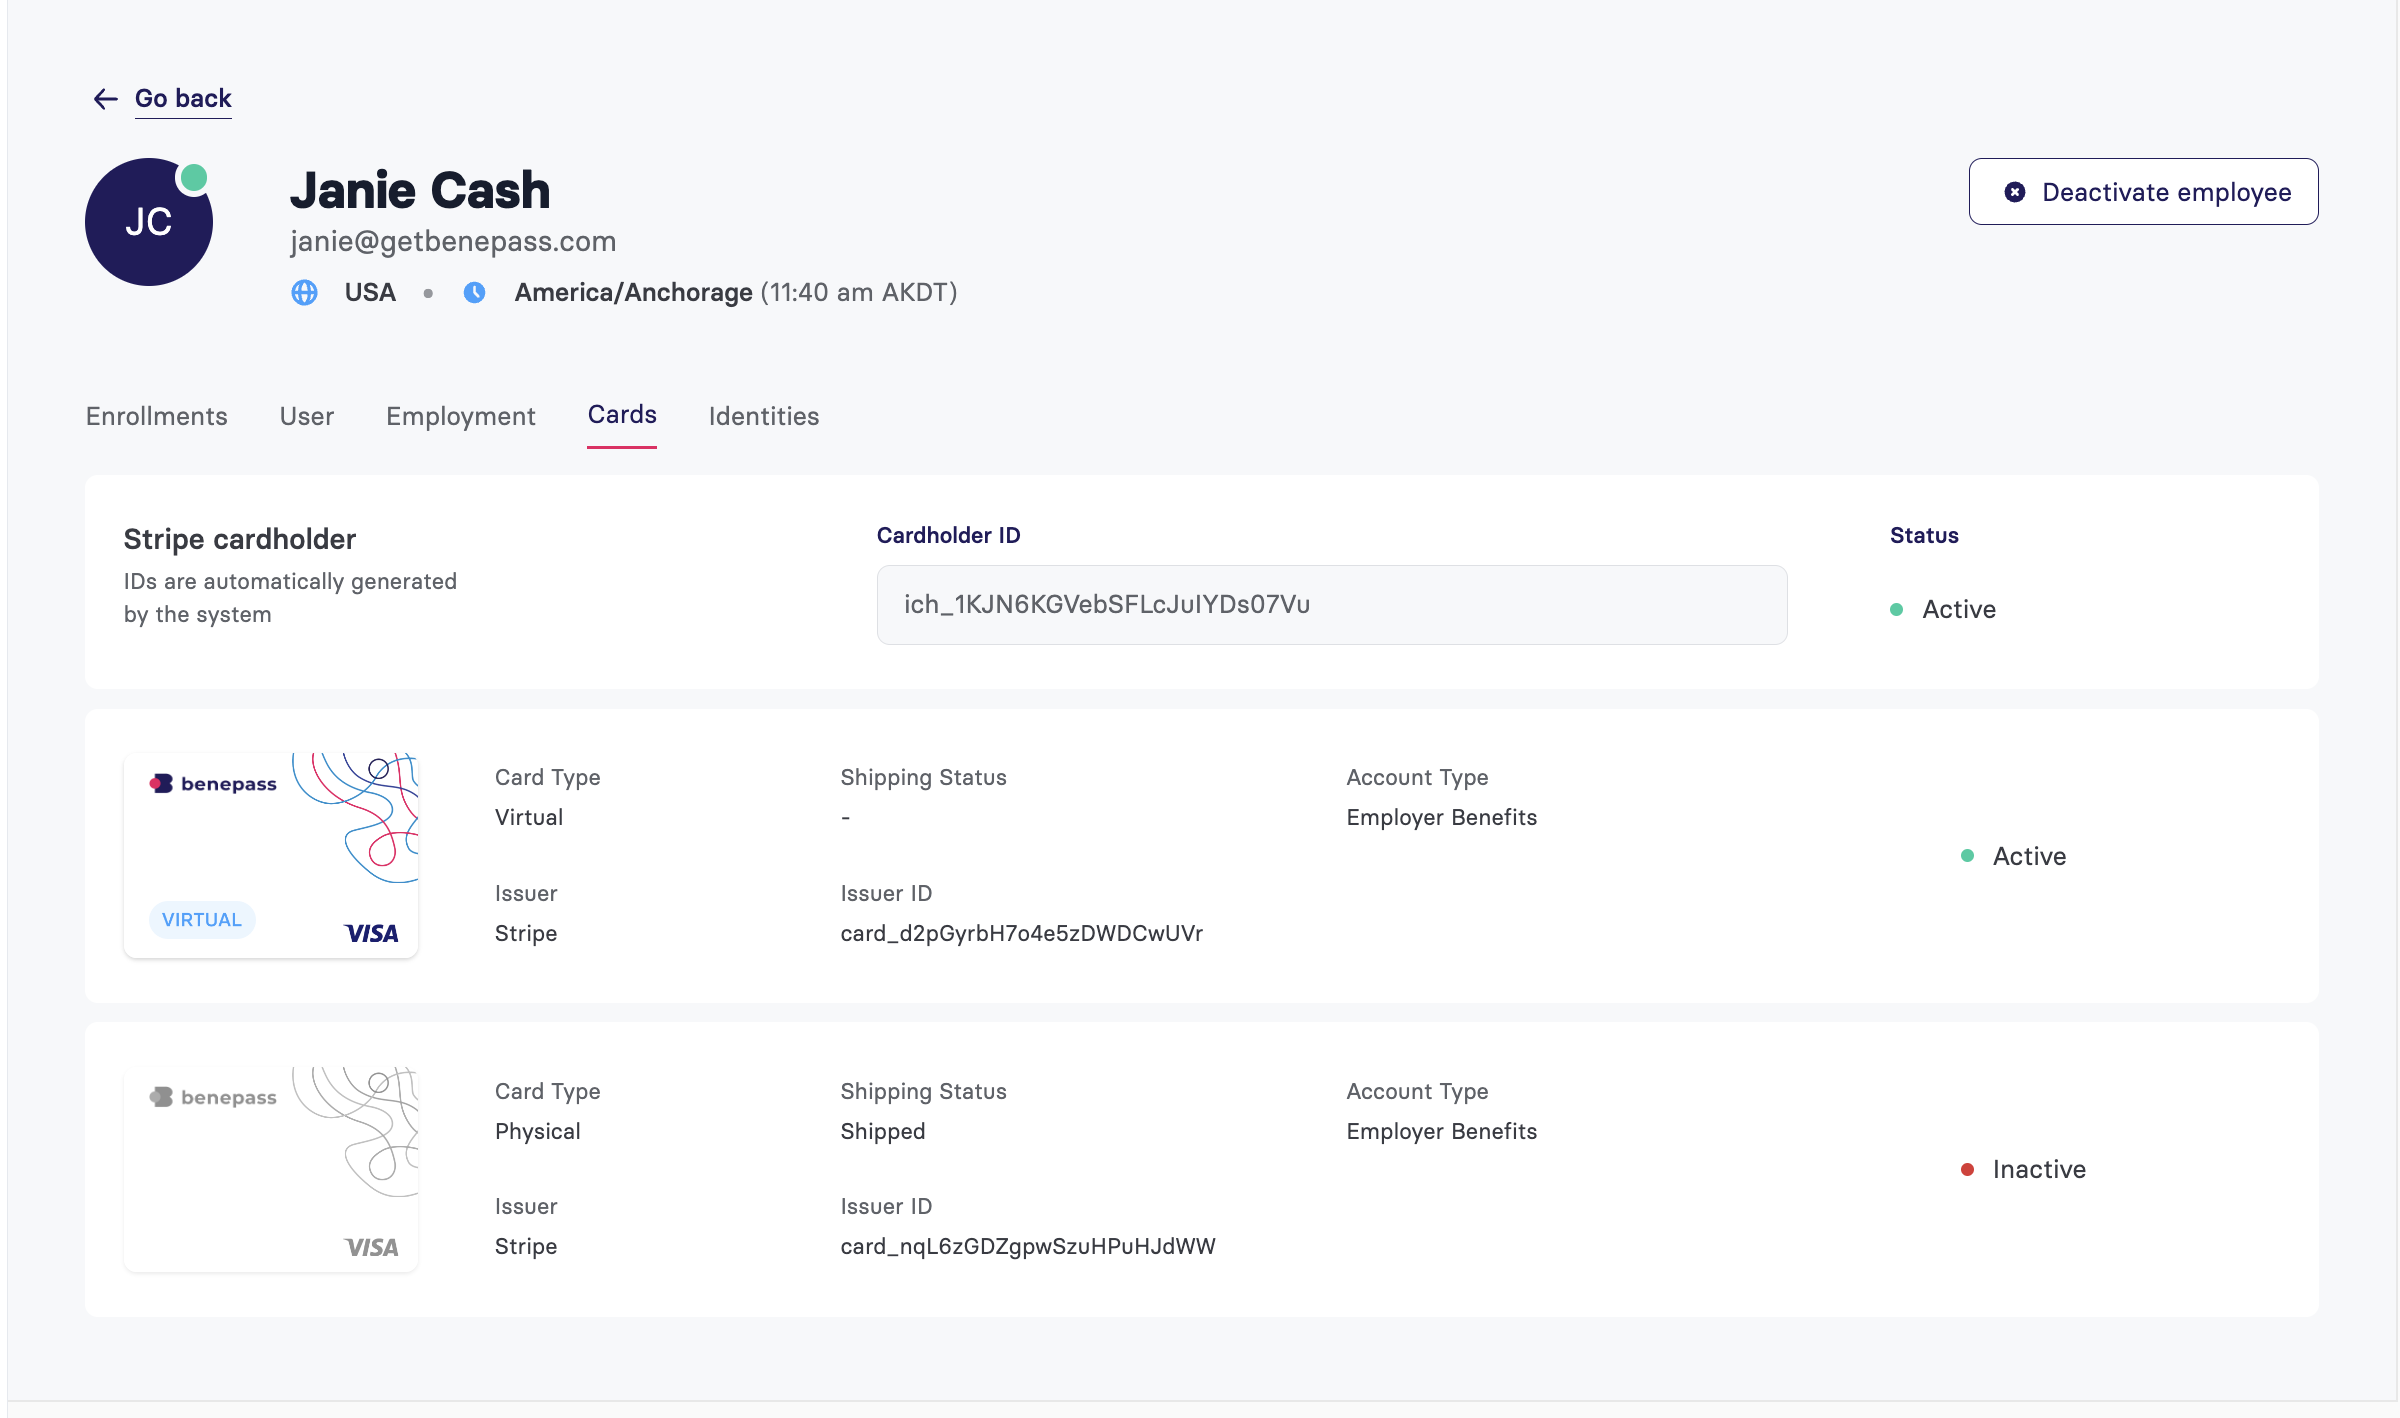
Task: Click the benepass logo on the virtual card
Action: 213,784
